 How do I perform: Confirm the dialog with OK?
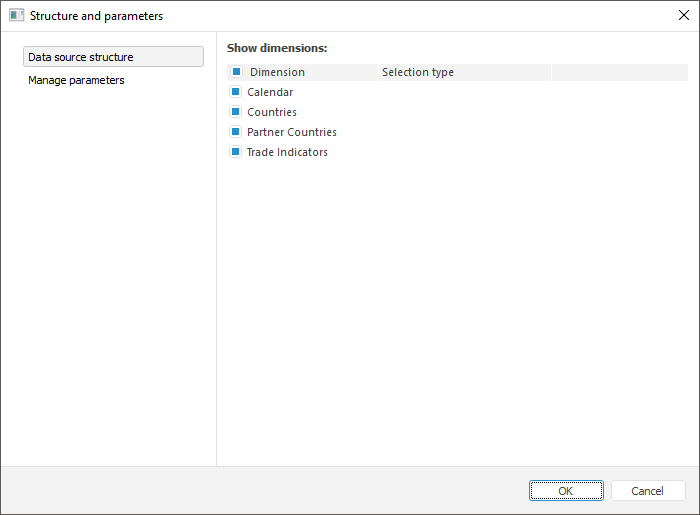coord(566,491)
